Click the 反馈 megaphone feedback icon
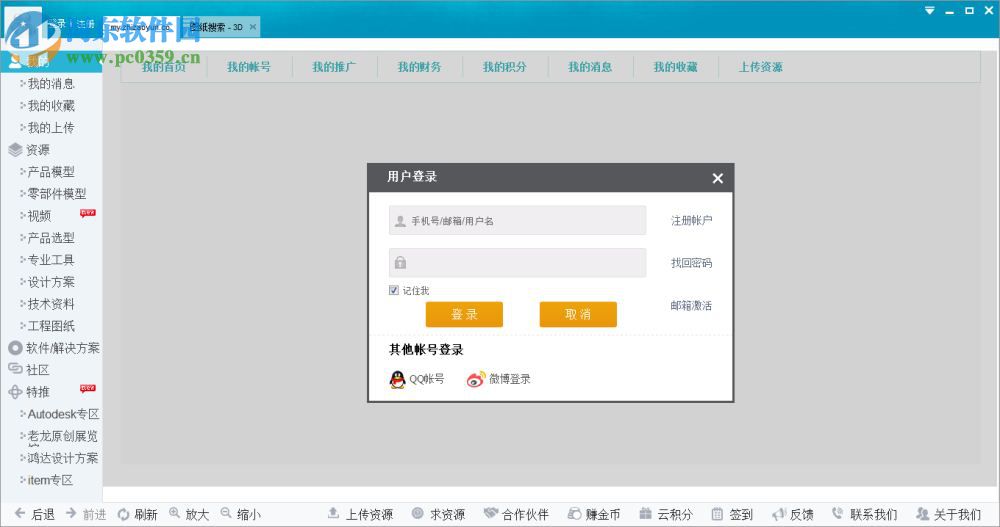The width and height of the screenshot is (1000, 527). click(779, 514)
